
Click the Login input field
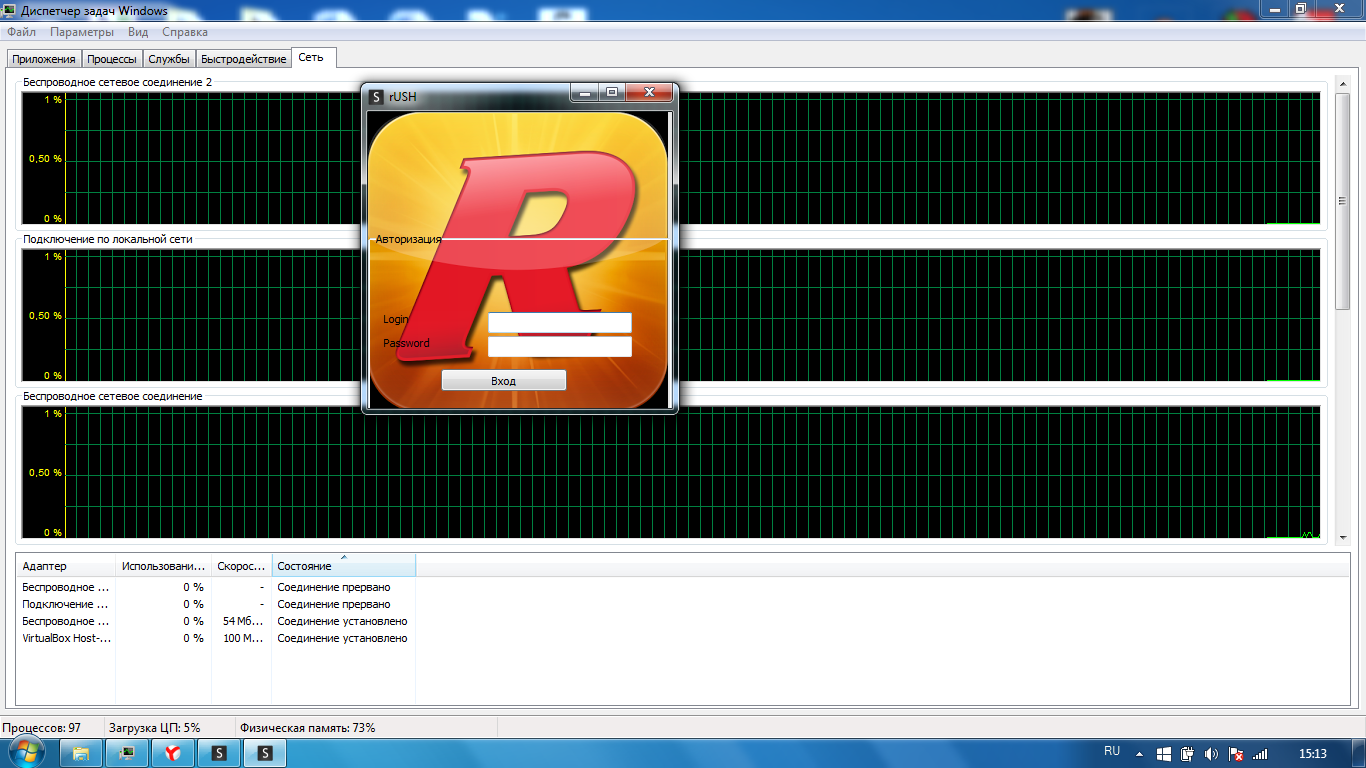(x=559, y=322)
